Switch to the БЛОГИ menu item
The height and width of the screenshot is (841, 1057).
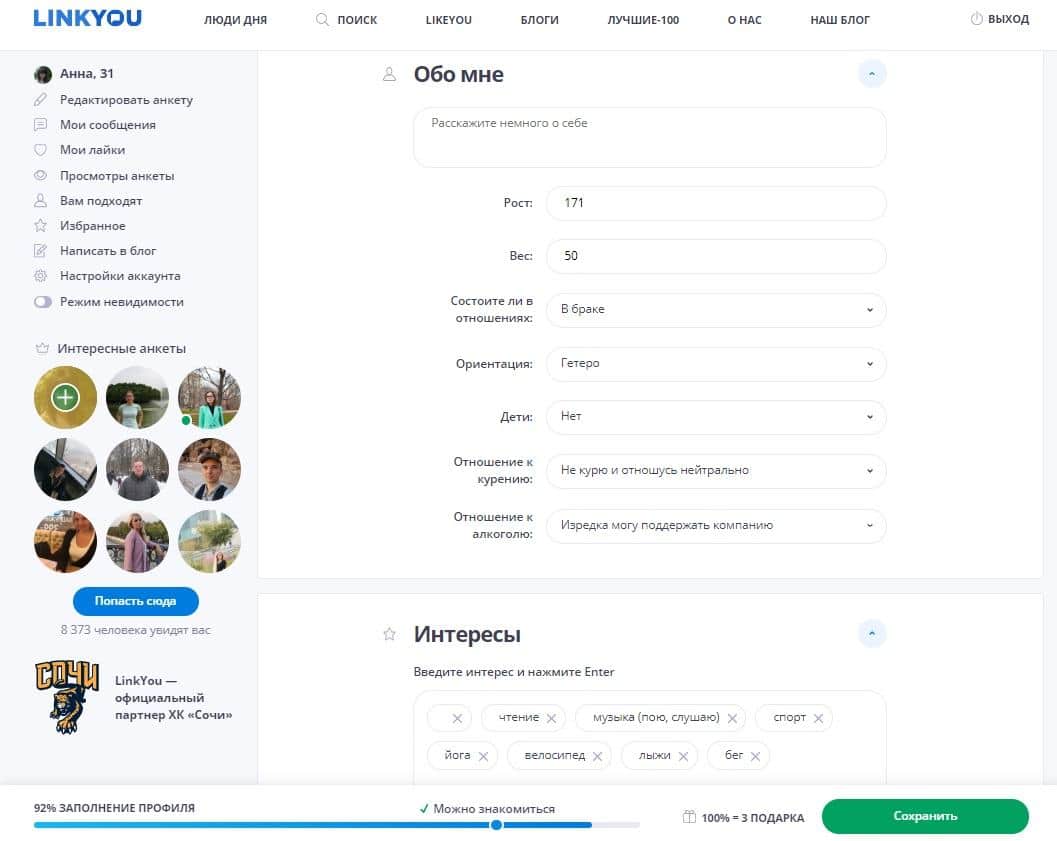(x=539, y=19)
